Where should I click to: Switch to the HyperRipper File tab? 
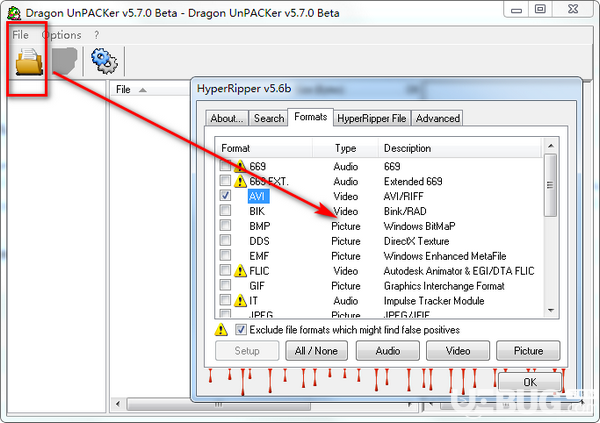pyautogui.click(x=372, y=118)
